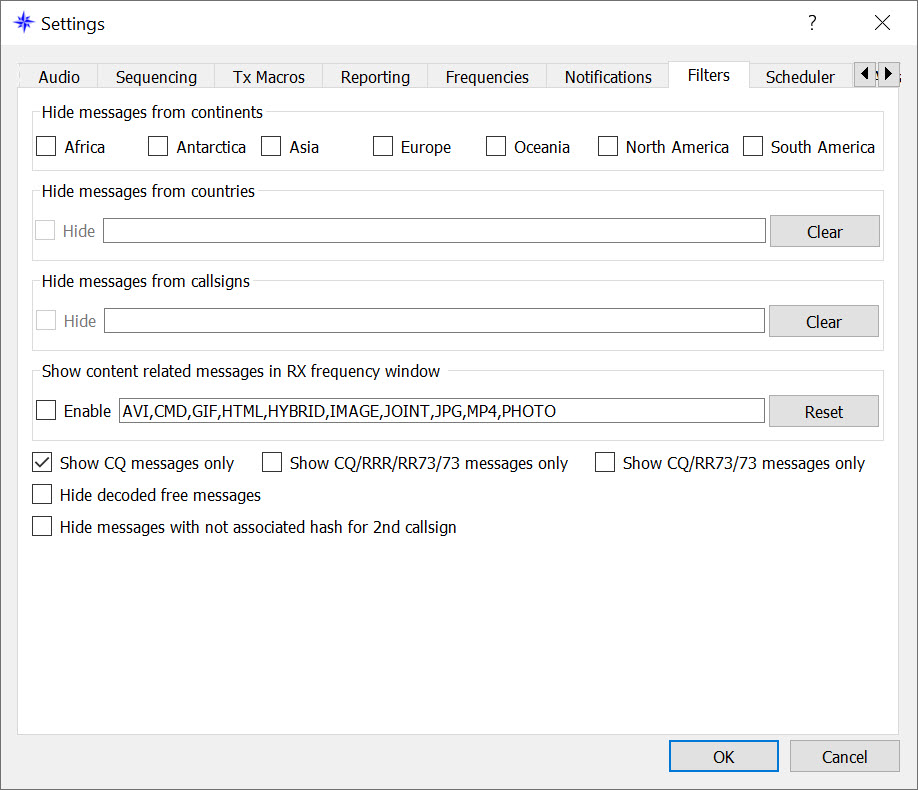
Task: Toggle Hide decoded free messages
Action: click(42, 495)
